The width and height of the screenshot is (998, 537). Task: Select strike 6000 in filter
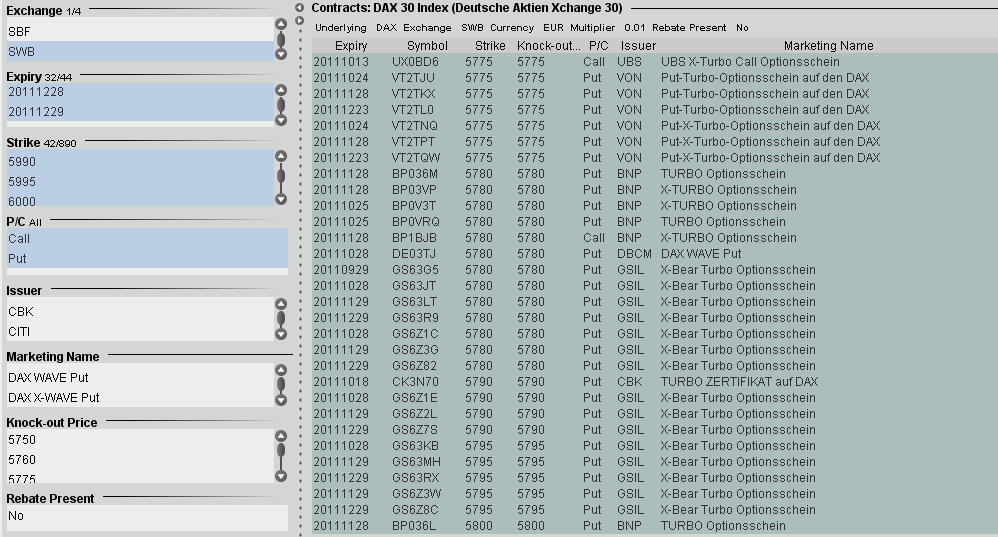click(140, 199)
